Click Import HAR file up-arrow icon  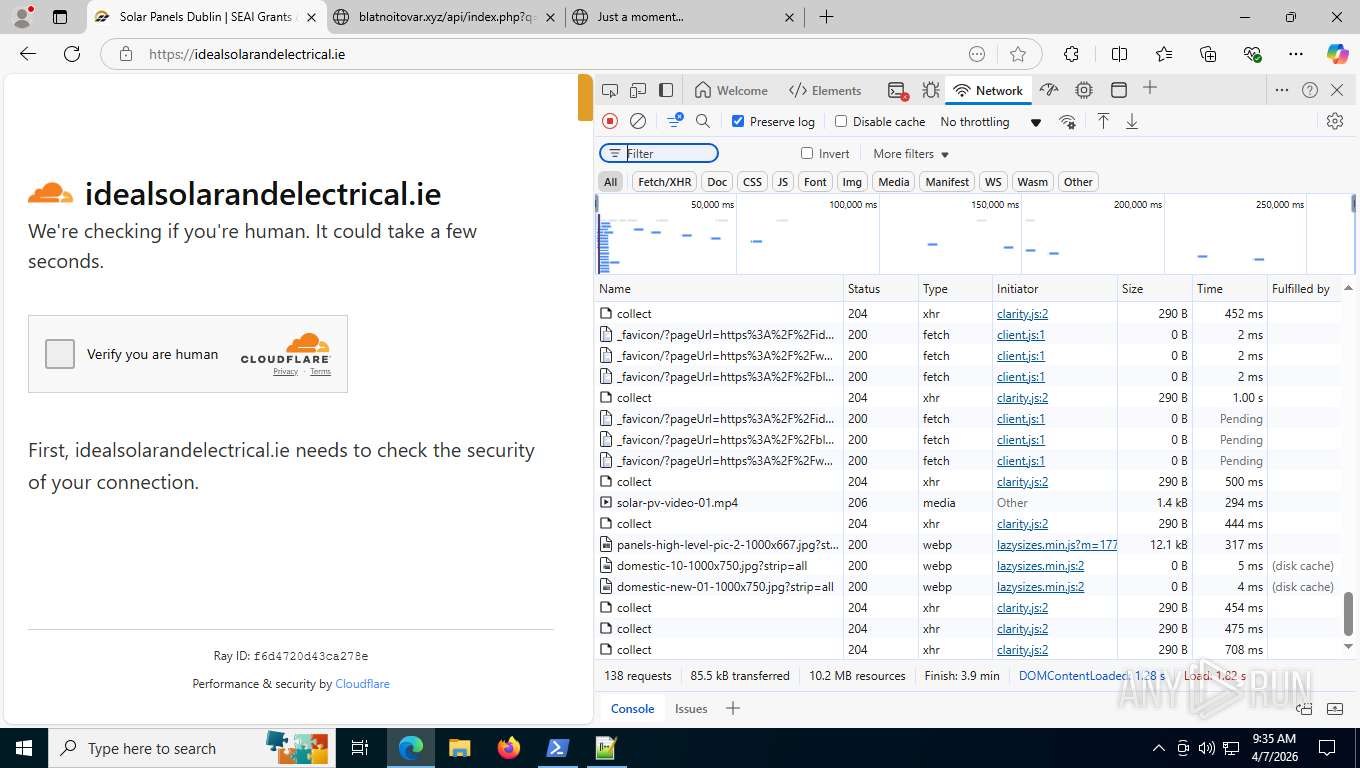point(1103,121)
